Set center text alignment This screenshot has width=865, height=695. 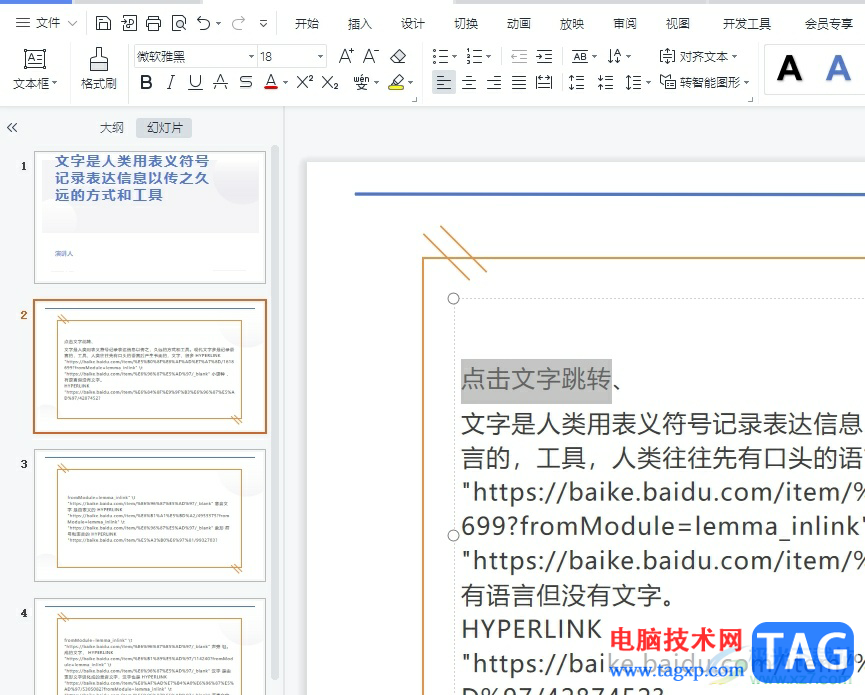[469, 82]
